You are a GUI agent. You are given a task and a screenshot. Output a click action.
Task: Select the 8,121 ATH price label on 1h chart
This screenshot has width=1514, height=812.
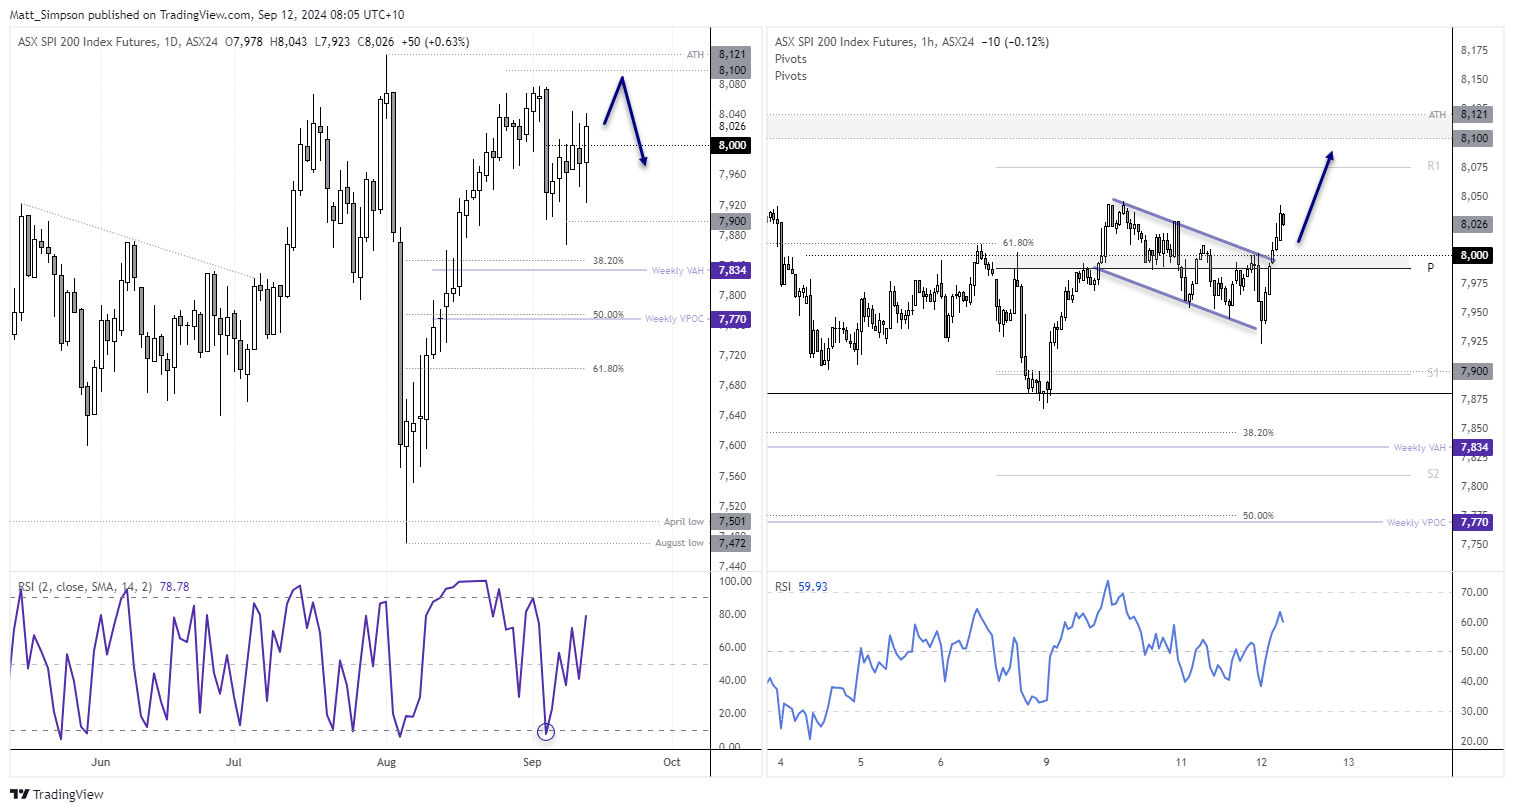click(1474, 115)
